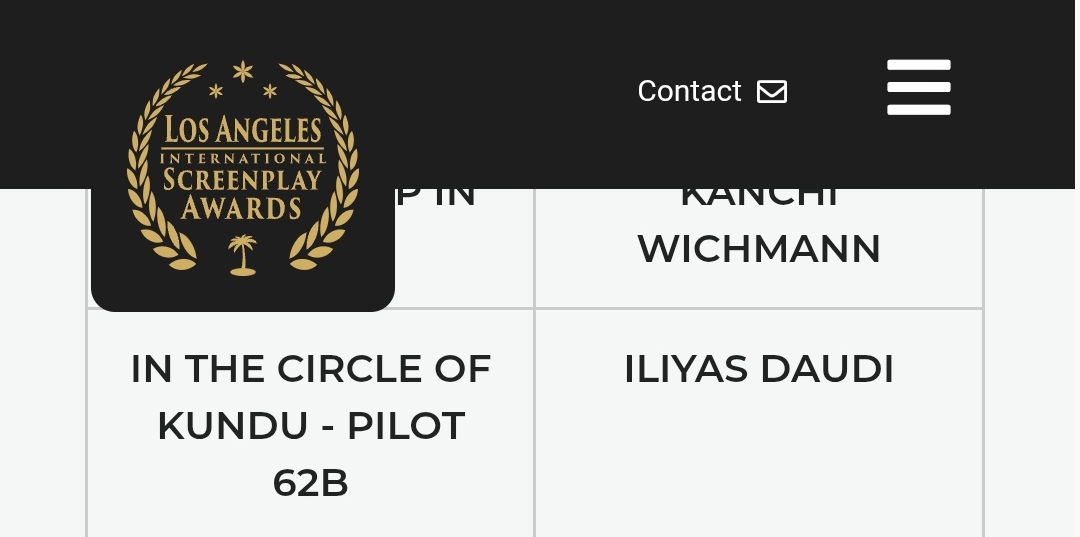Click the right laurel branch of the logo

(325, 169)
